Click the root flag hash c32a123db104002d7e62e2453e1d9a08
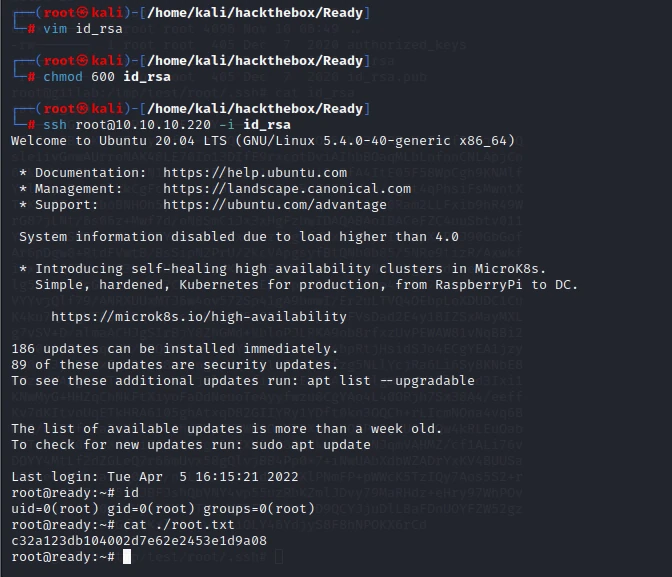Screen dimensions: 672x577 tap(139, 541)
